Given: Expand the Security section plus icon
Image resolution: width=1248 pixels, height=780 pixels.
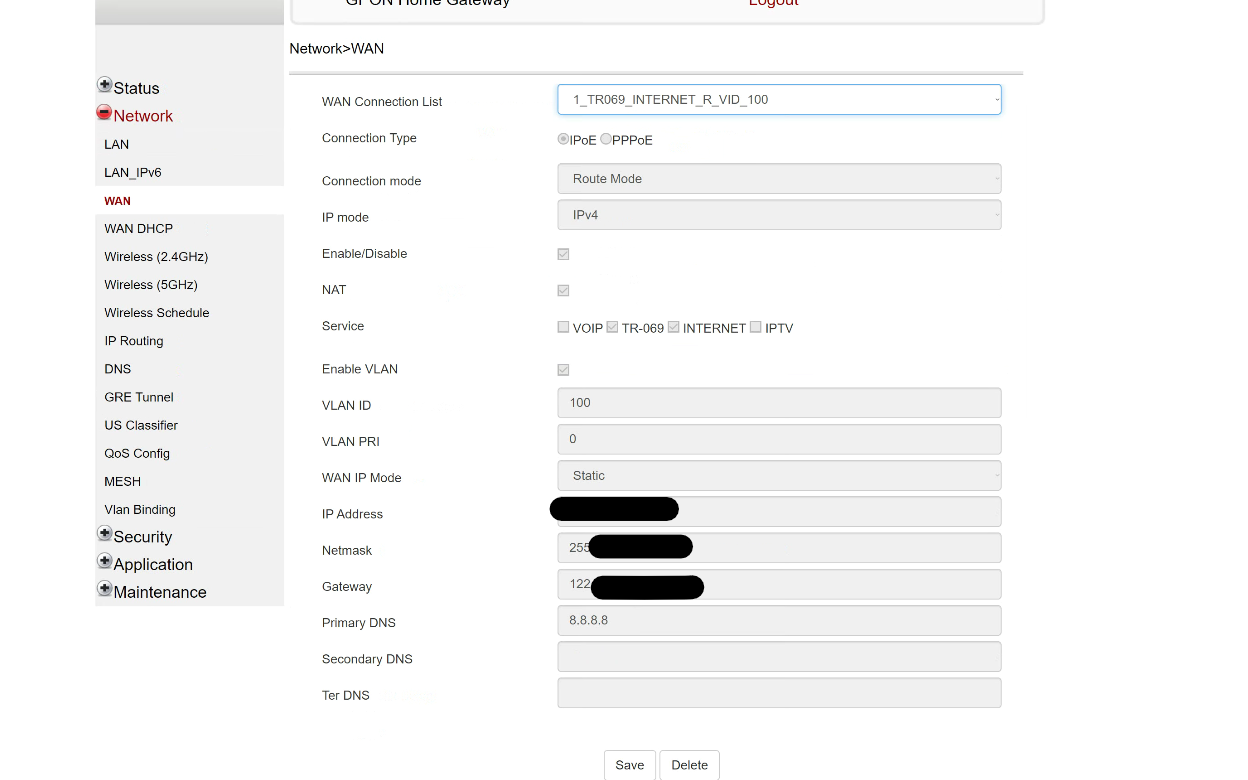Looking at the screenshot, I should 104,534.
